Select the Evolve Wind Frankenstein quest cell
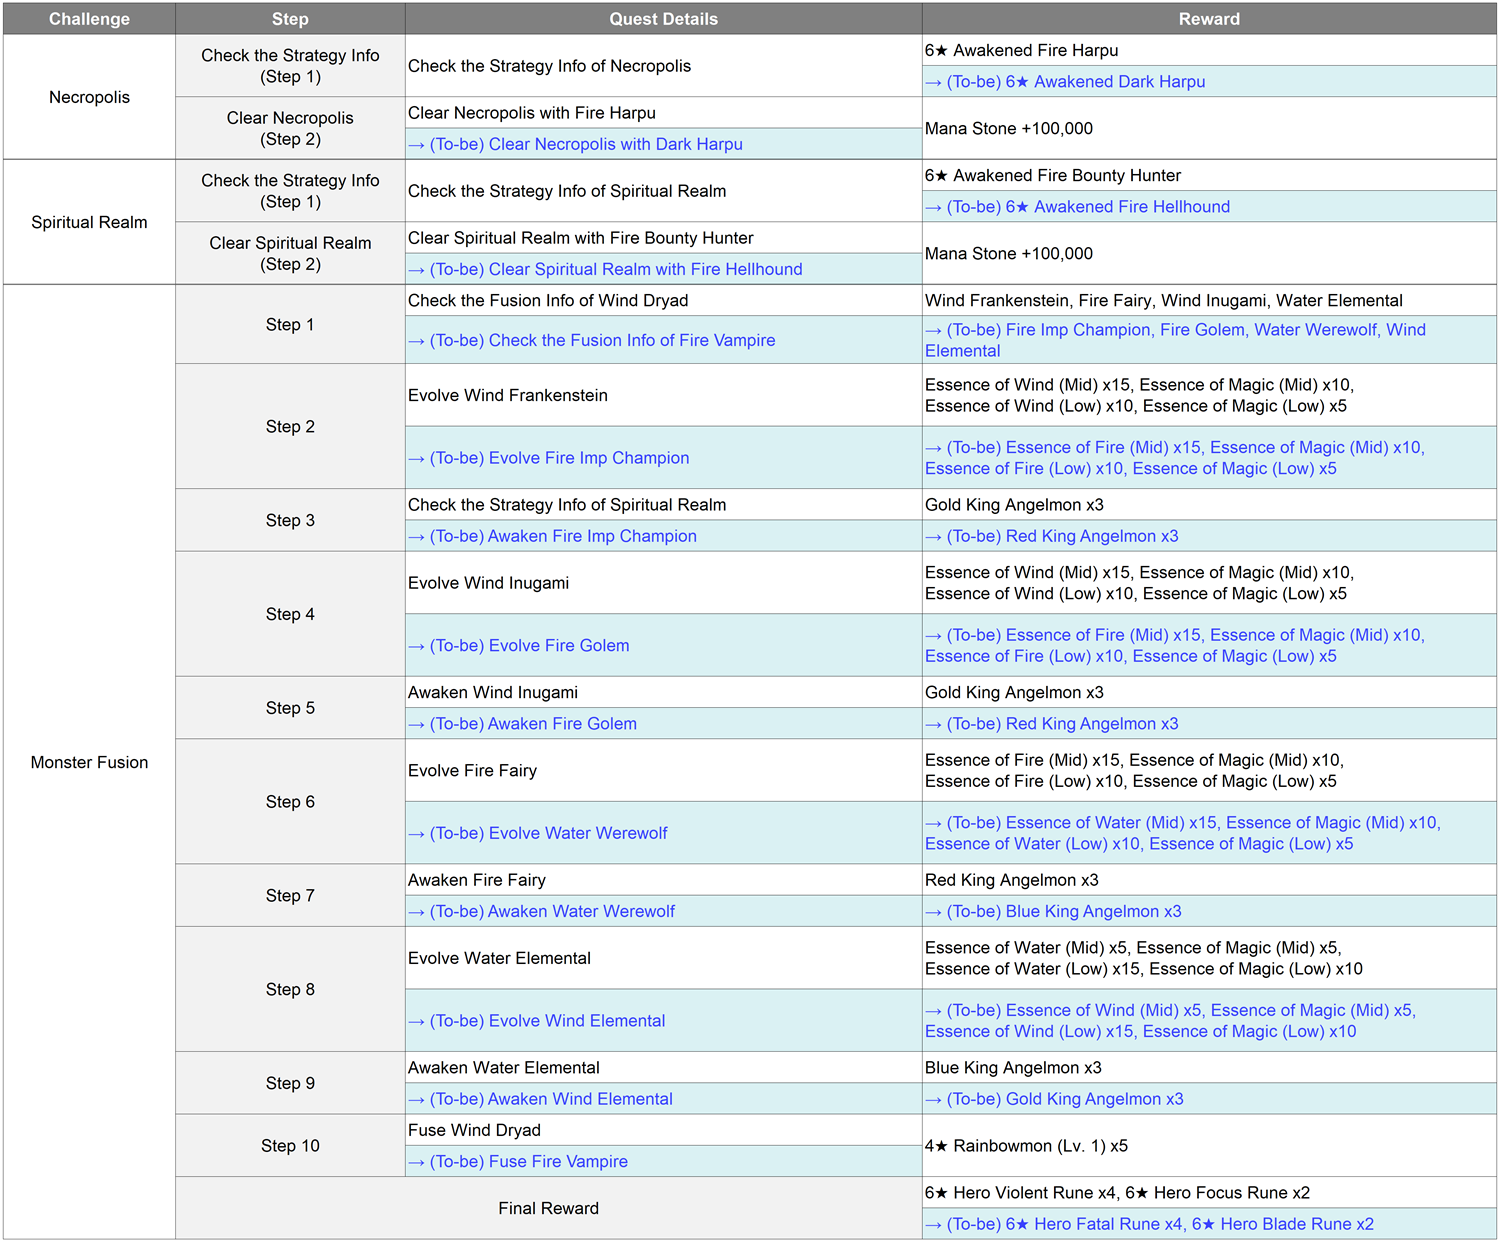This screenshot has height=1242, width=1500. pyautogui.click(x=508, y=395)
